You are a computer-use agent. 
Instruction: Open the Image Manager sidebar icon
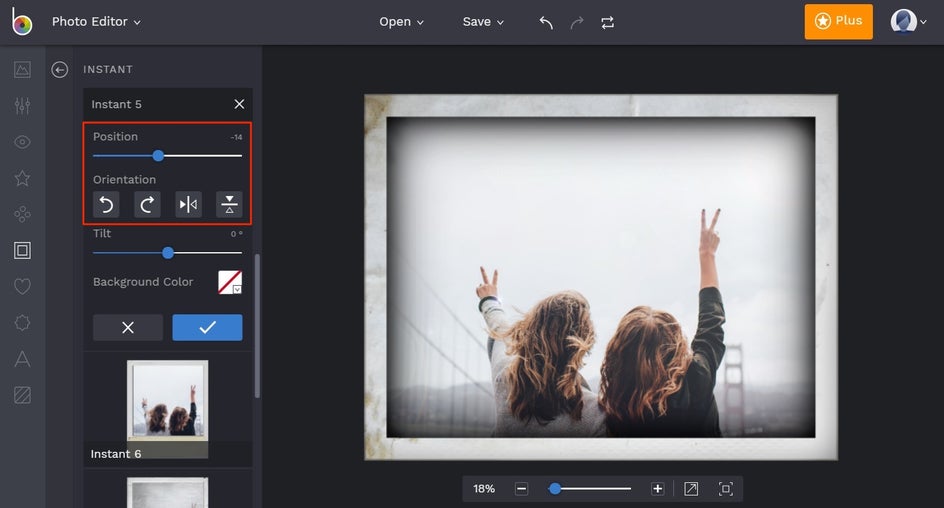[x=22, y=70]
